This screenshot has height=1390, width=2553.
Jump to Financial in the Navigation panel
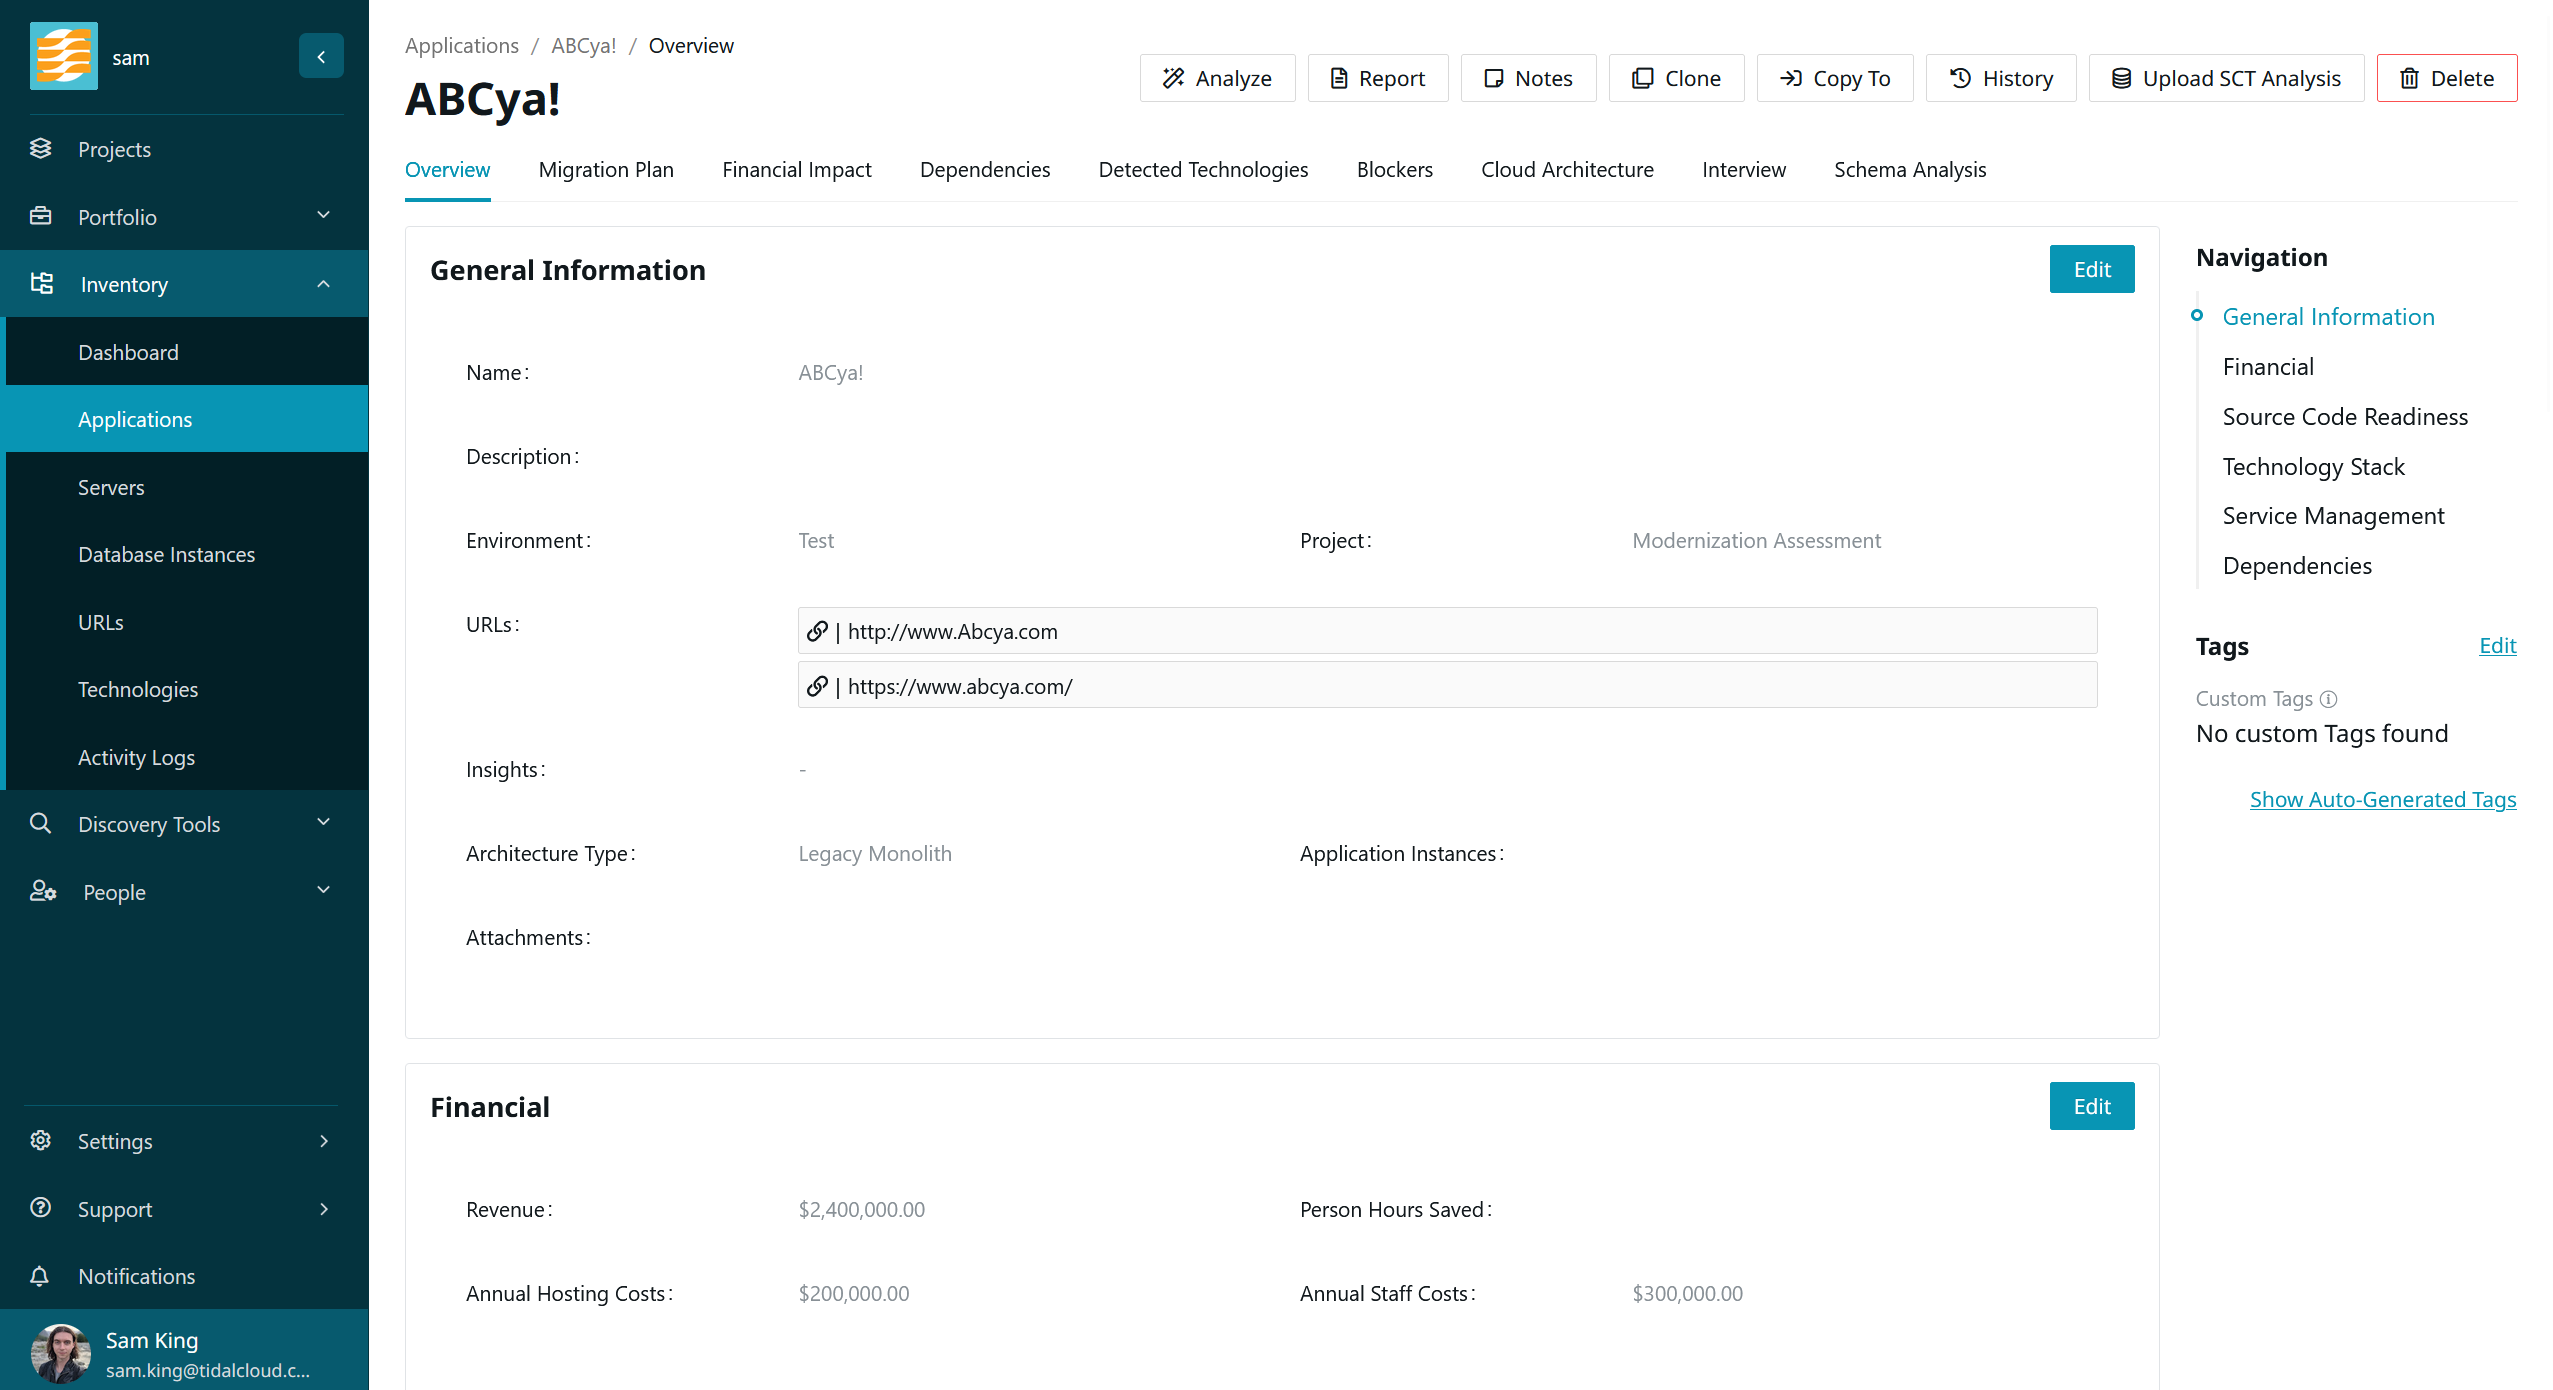2268,366
